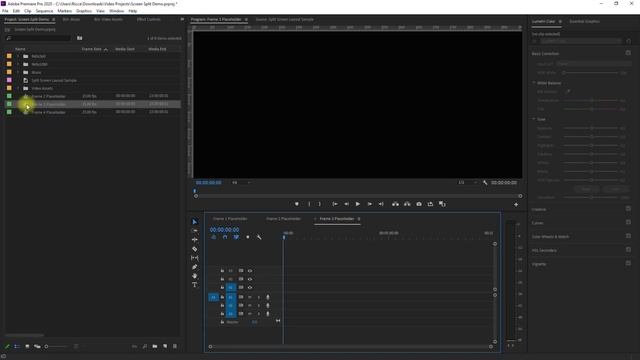
Task: Select the Track Select Forward tool
Action: pyautogui.click(x=195, y=231)
